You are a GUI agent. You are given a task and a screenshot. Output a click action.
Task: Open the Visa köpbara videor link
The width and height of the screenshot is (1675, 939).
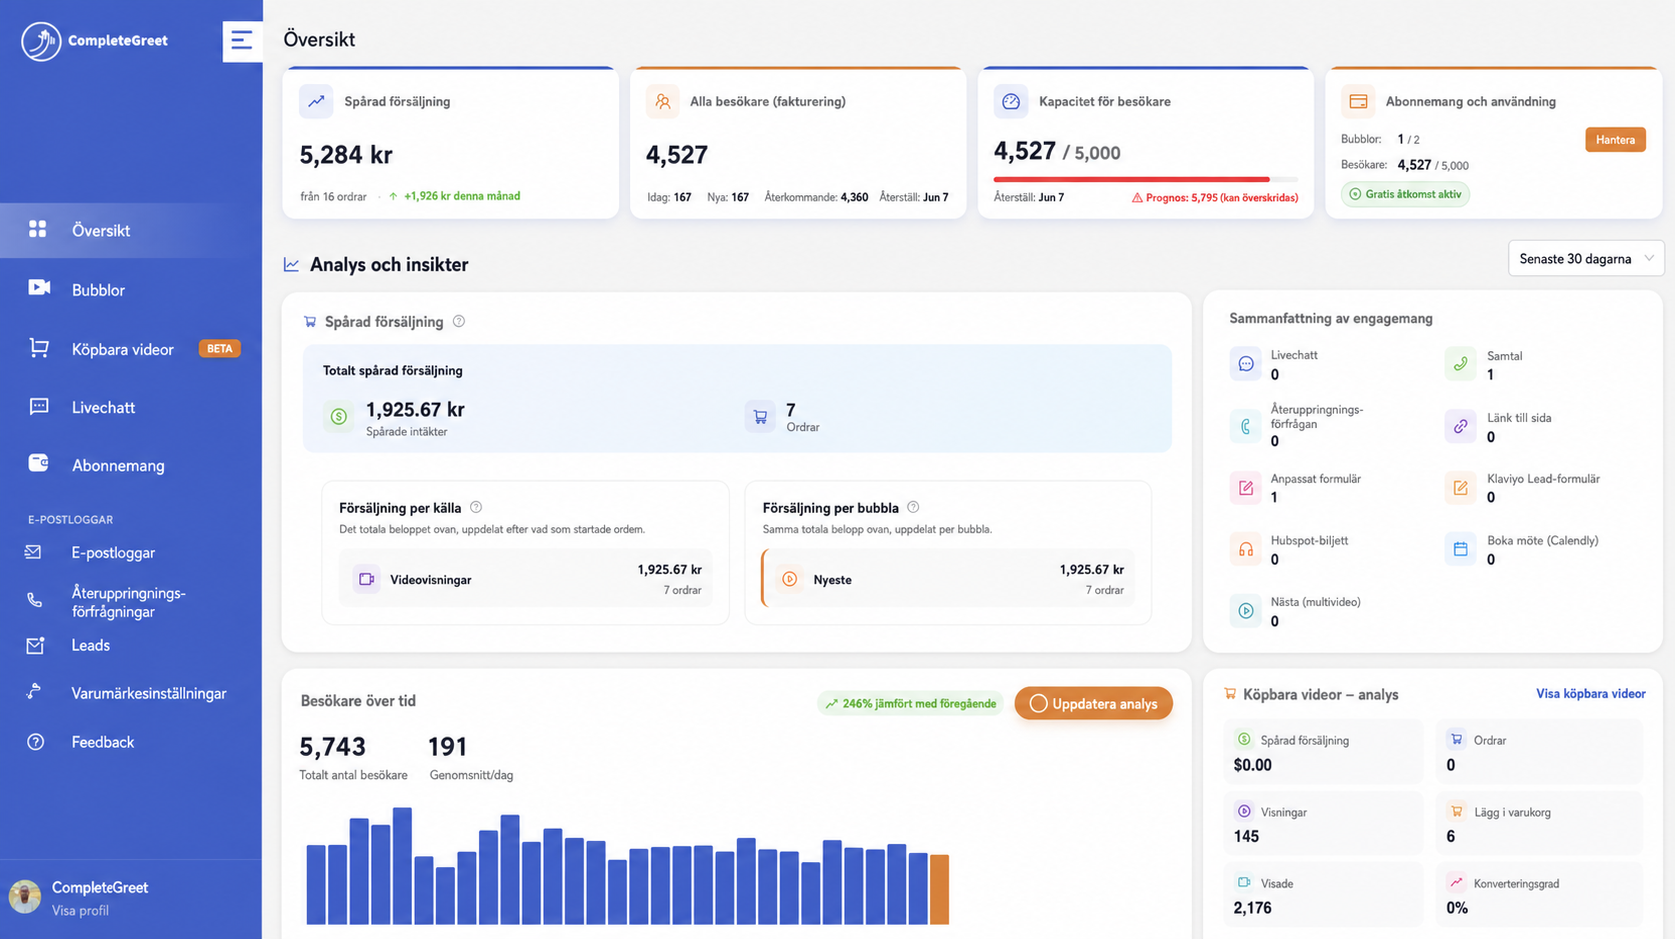pos(1590,694)
